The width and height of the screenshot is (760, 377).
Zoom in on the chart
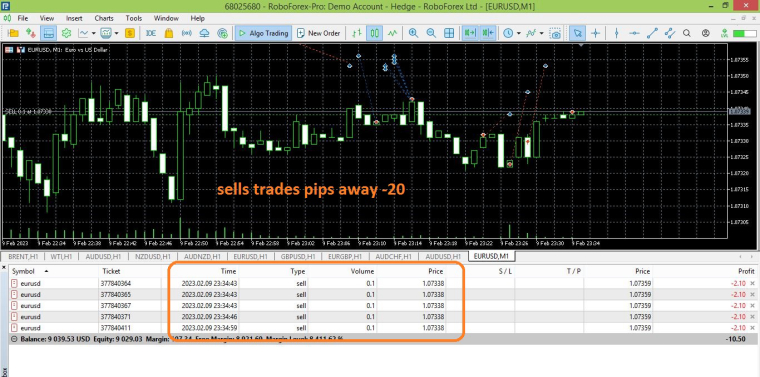pos(413,33)
